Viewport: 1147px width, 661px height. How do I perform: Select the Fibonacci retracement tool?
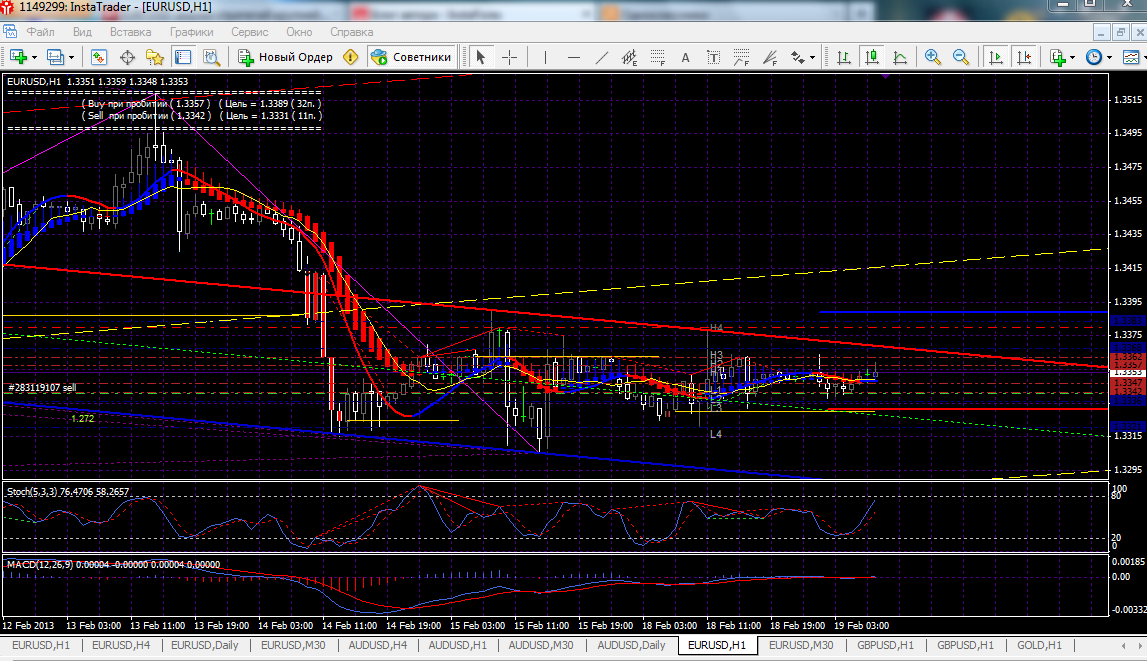coord(658,57)
